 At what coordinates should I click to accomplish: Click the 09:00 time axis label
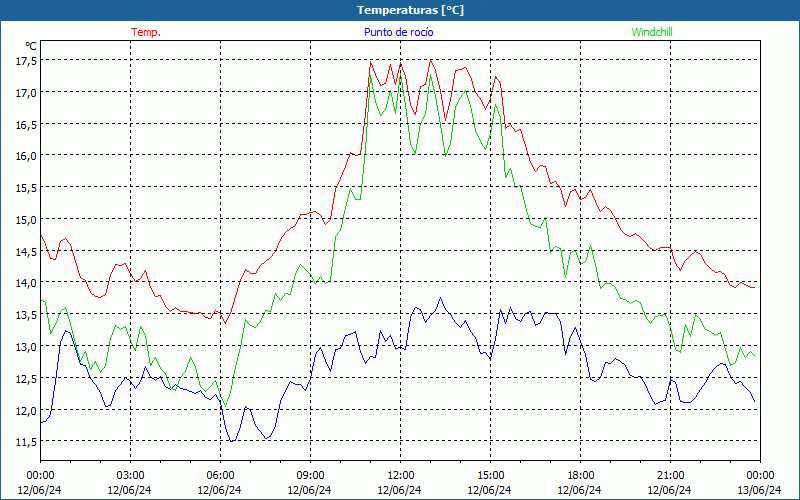(x=310, y=476)
